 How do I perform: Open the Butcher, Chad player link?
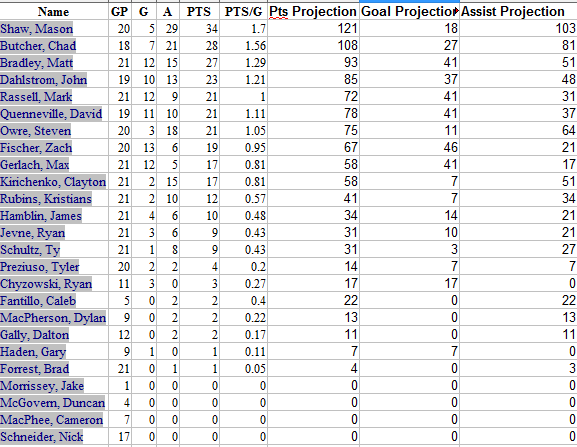[38, 46]
